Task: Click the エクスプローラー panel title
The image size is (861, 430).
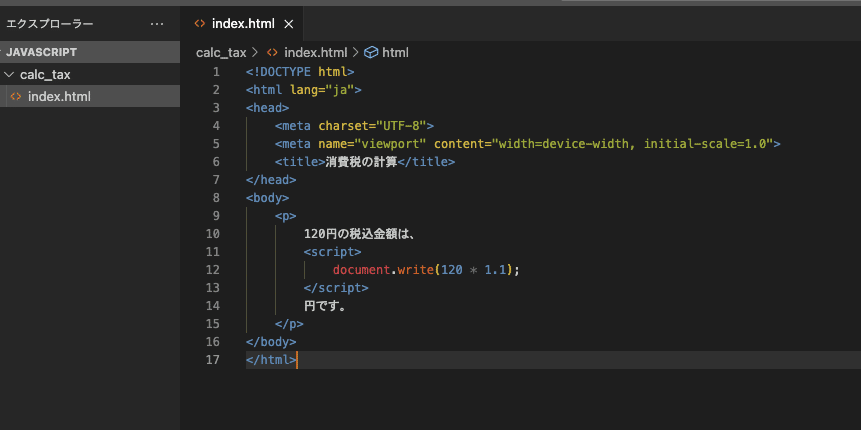Action: (50, 23)
